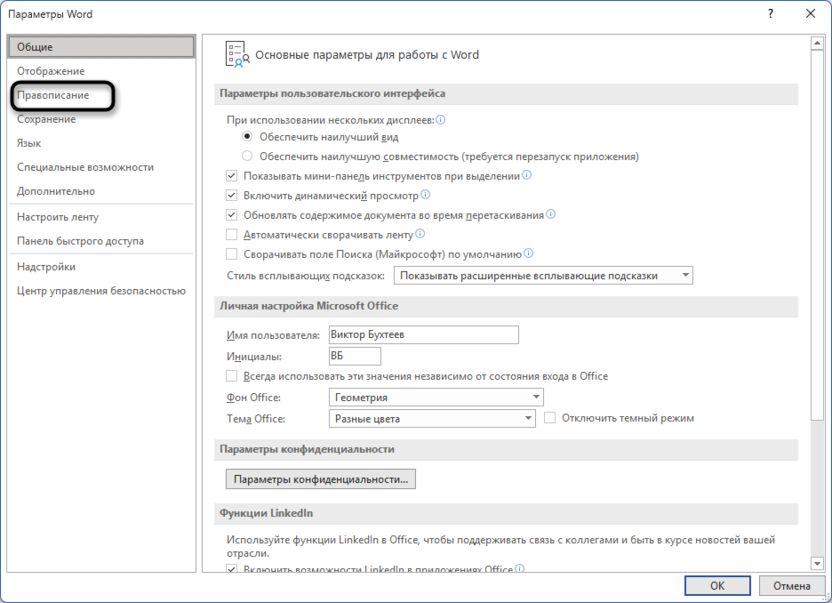The width and height of the screenshot is (832, 603).
Task: Click the help question mark in the title bar
Action: [x=771, y=14]
